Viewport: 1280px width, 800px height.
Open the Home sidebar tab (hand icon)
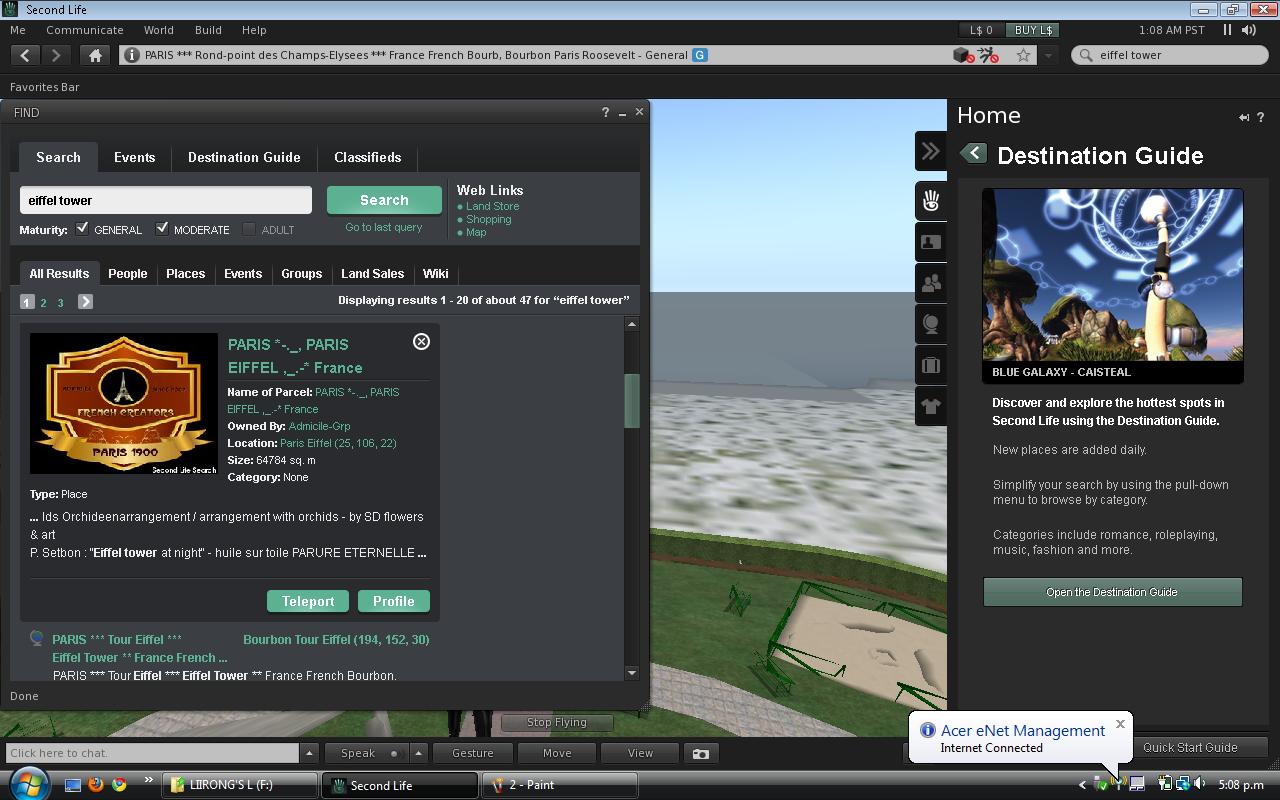pyautogui.click(x=930, y=201)
